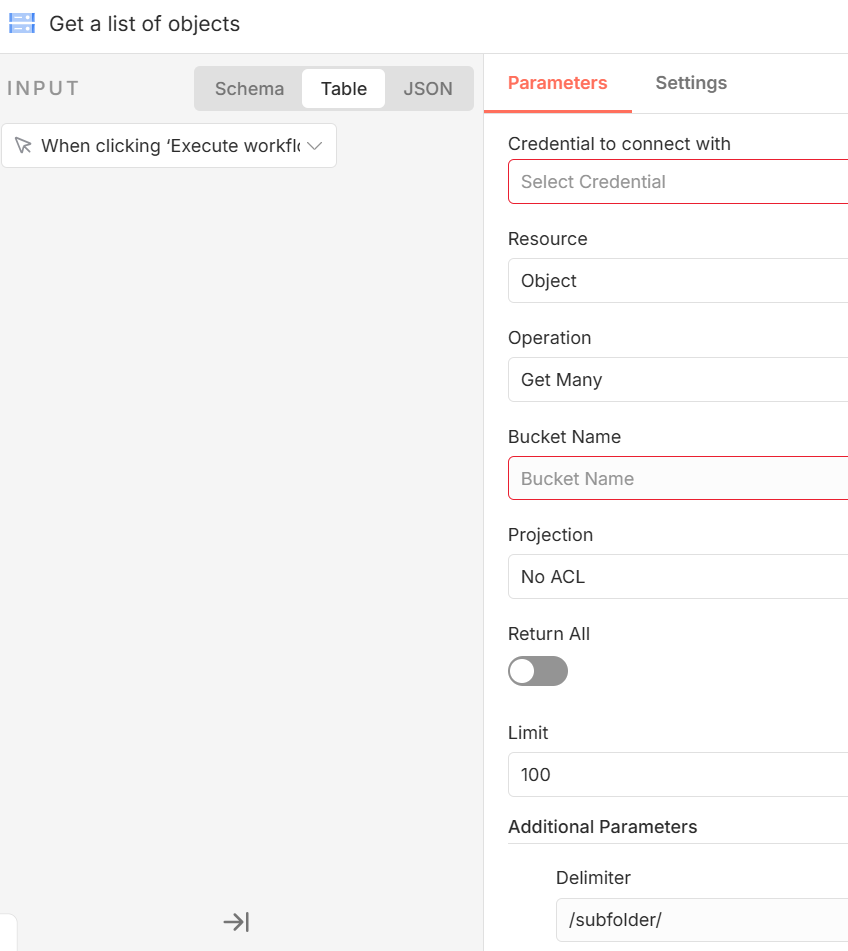
Task: Click the Additional Parameters section heading
Action: pos(602,827)
